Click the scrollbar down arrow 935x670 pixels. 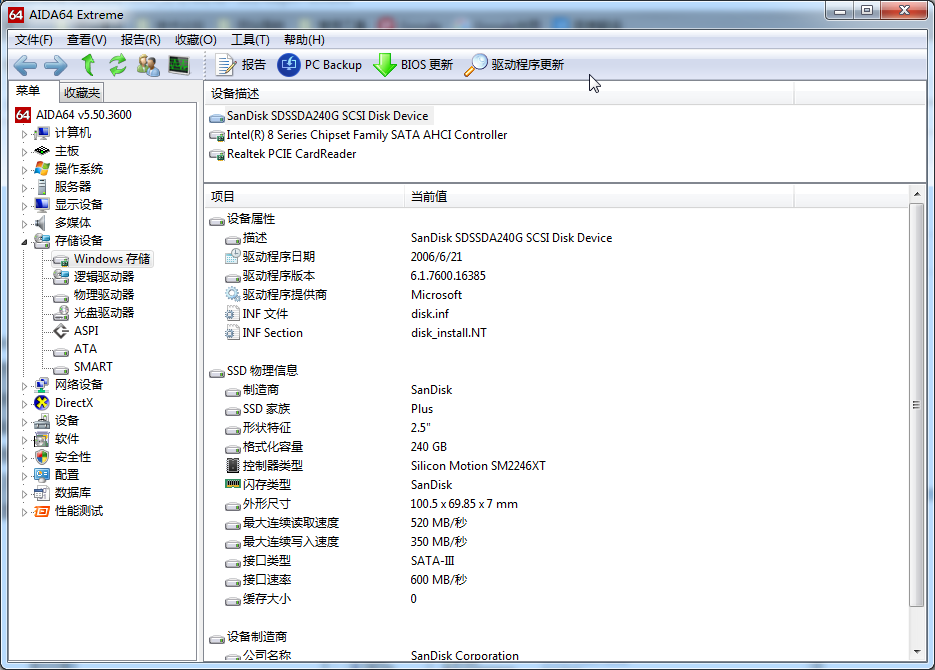(x=917, y=652)
